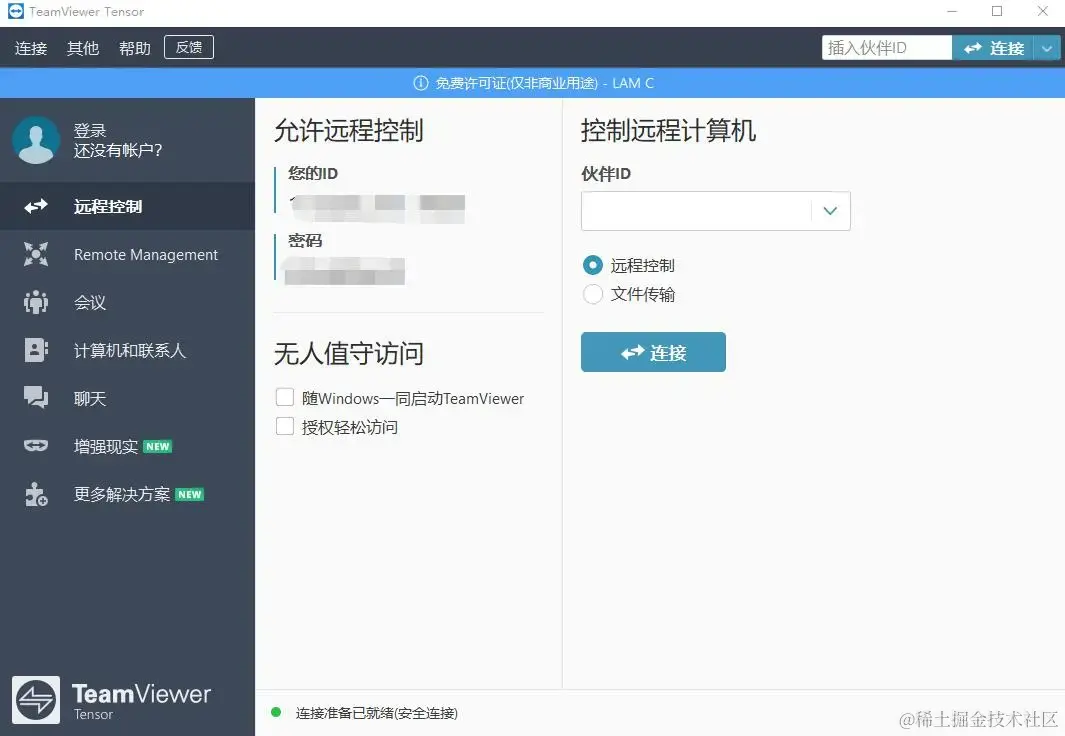Click the Remote Management sidebar icon
Image resolution: width=1065 pixels, height=736 pixels.
click(36, 255)
